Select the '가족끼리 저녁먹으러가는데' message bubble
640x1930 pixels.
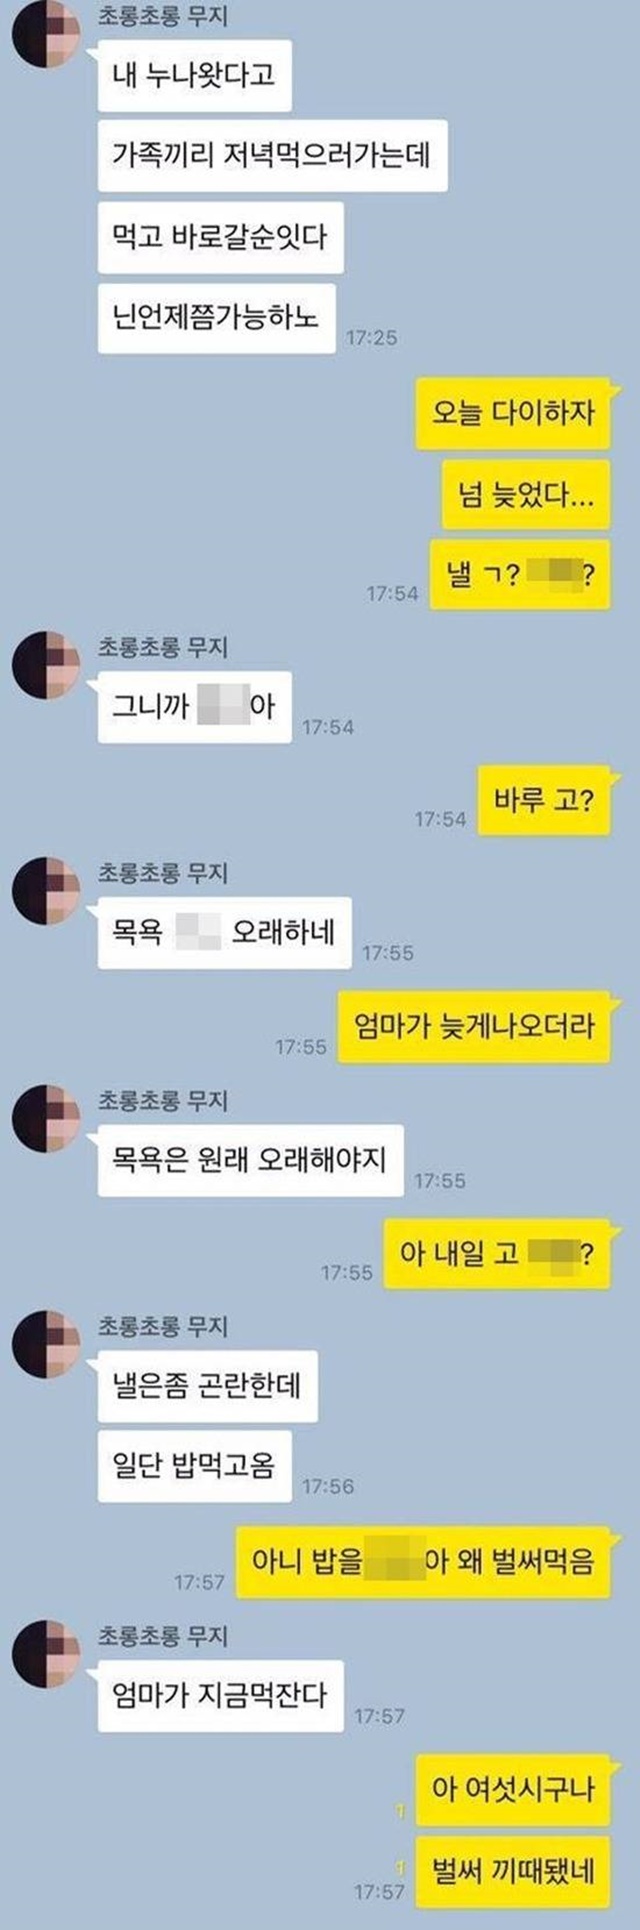(272, 155)
